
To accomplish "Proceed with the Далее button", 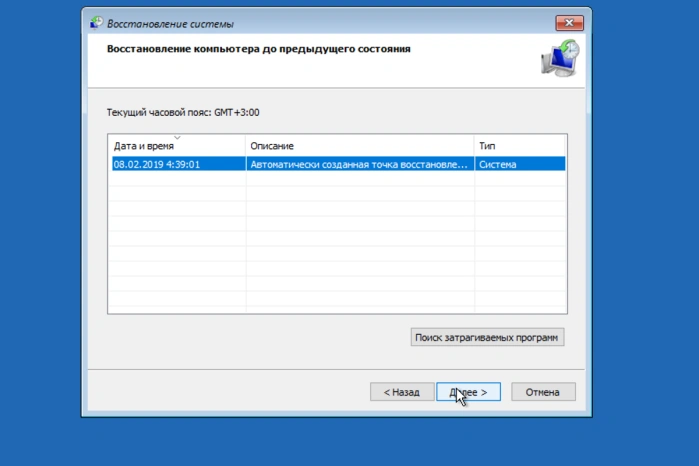I will point(469,392).
